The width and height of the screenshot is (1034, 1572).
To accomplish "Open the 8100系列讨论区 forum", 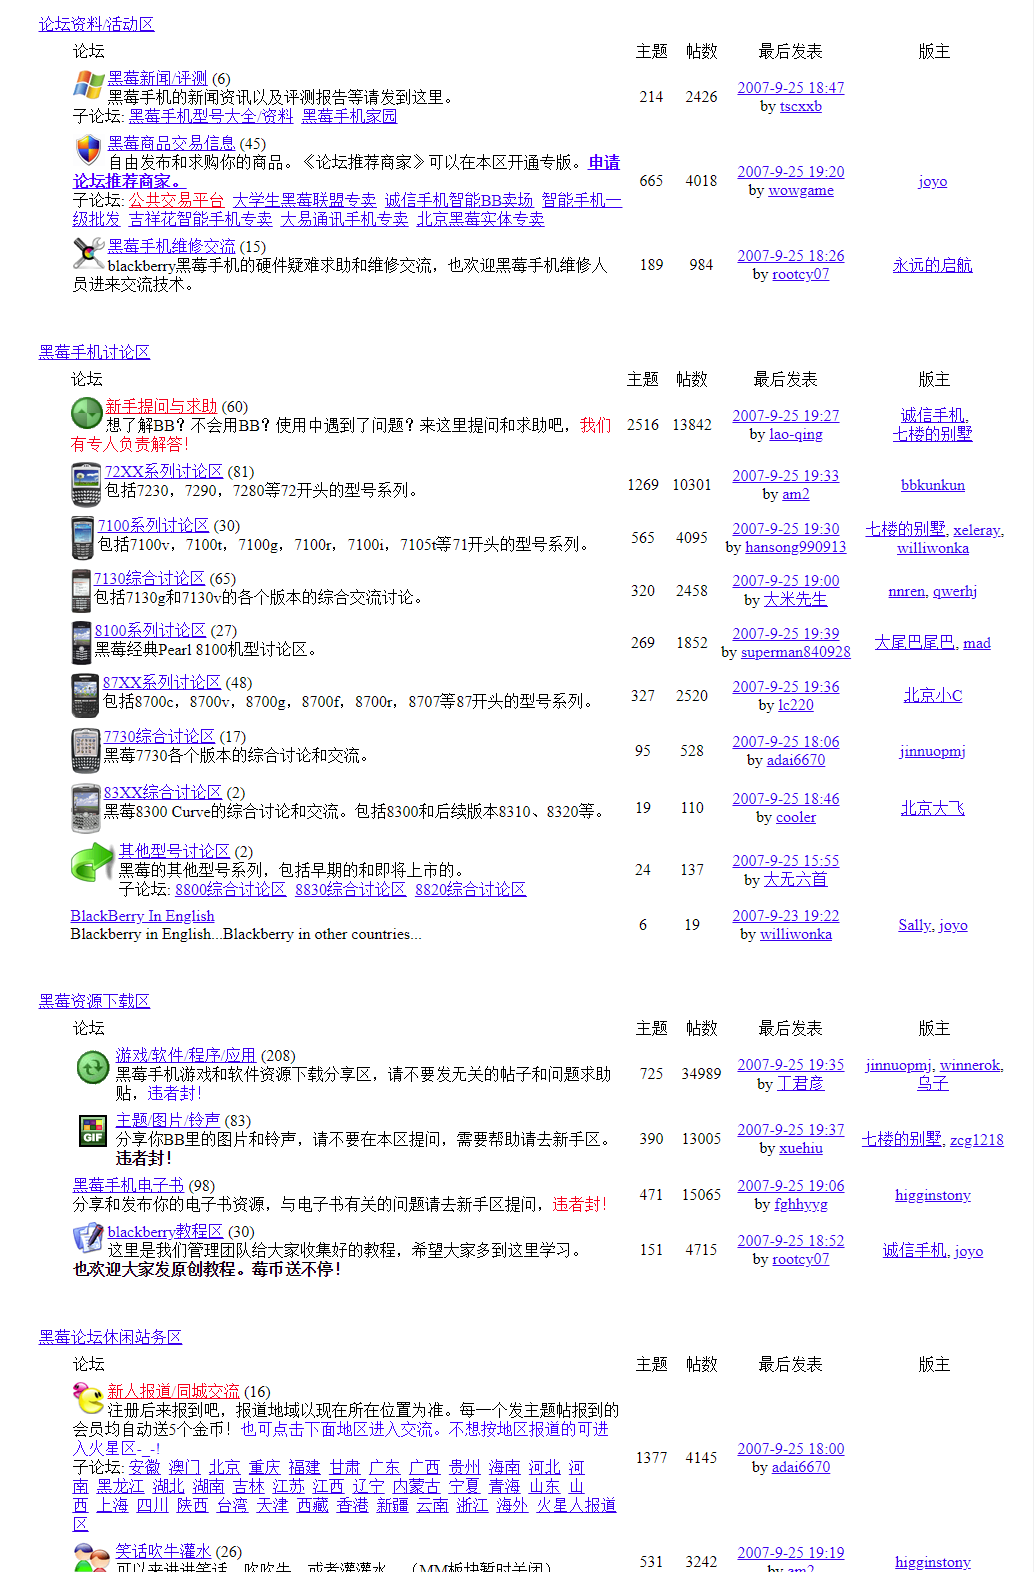I will [x=150, y=630].
